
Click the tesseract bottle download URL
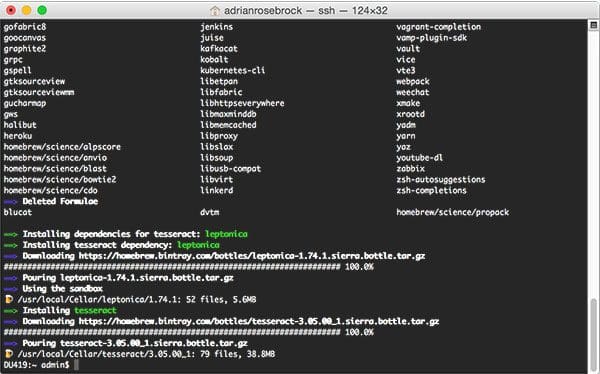tap(259, 321)
